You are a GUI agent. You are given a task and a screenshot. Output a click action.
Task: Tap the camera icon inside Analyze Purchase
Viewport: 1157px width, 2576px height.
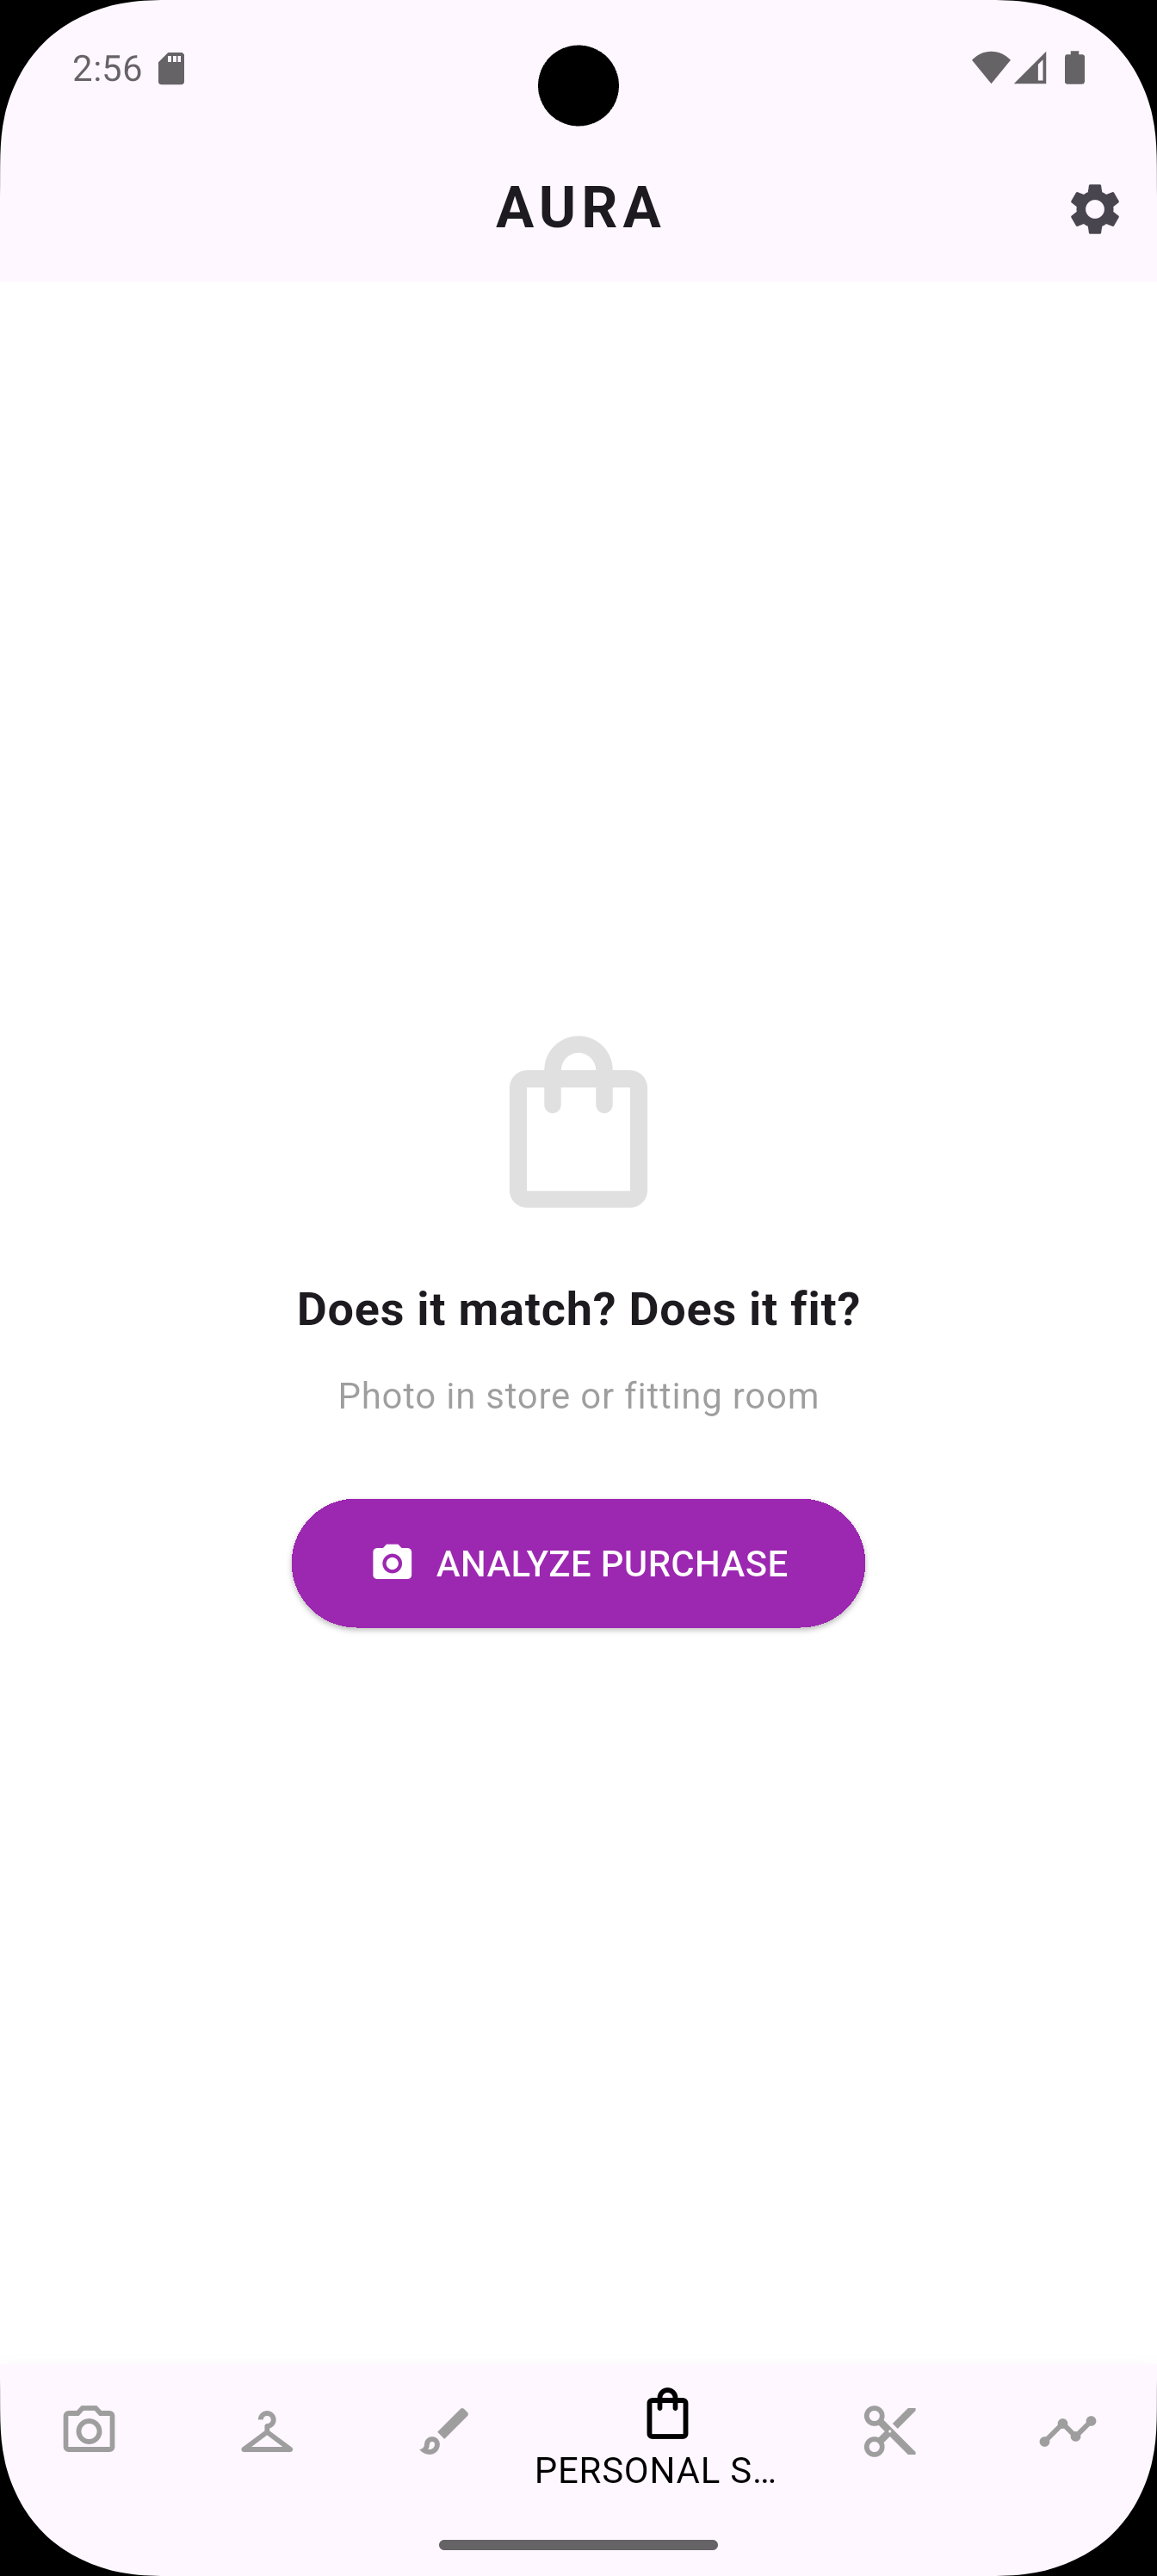392,1562
